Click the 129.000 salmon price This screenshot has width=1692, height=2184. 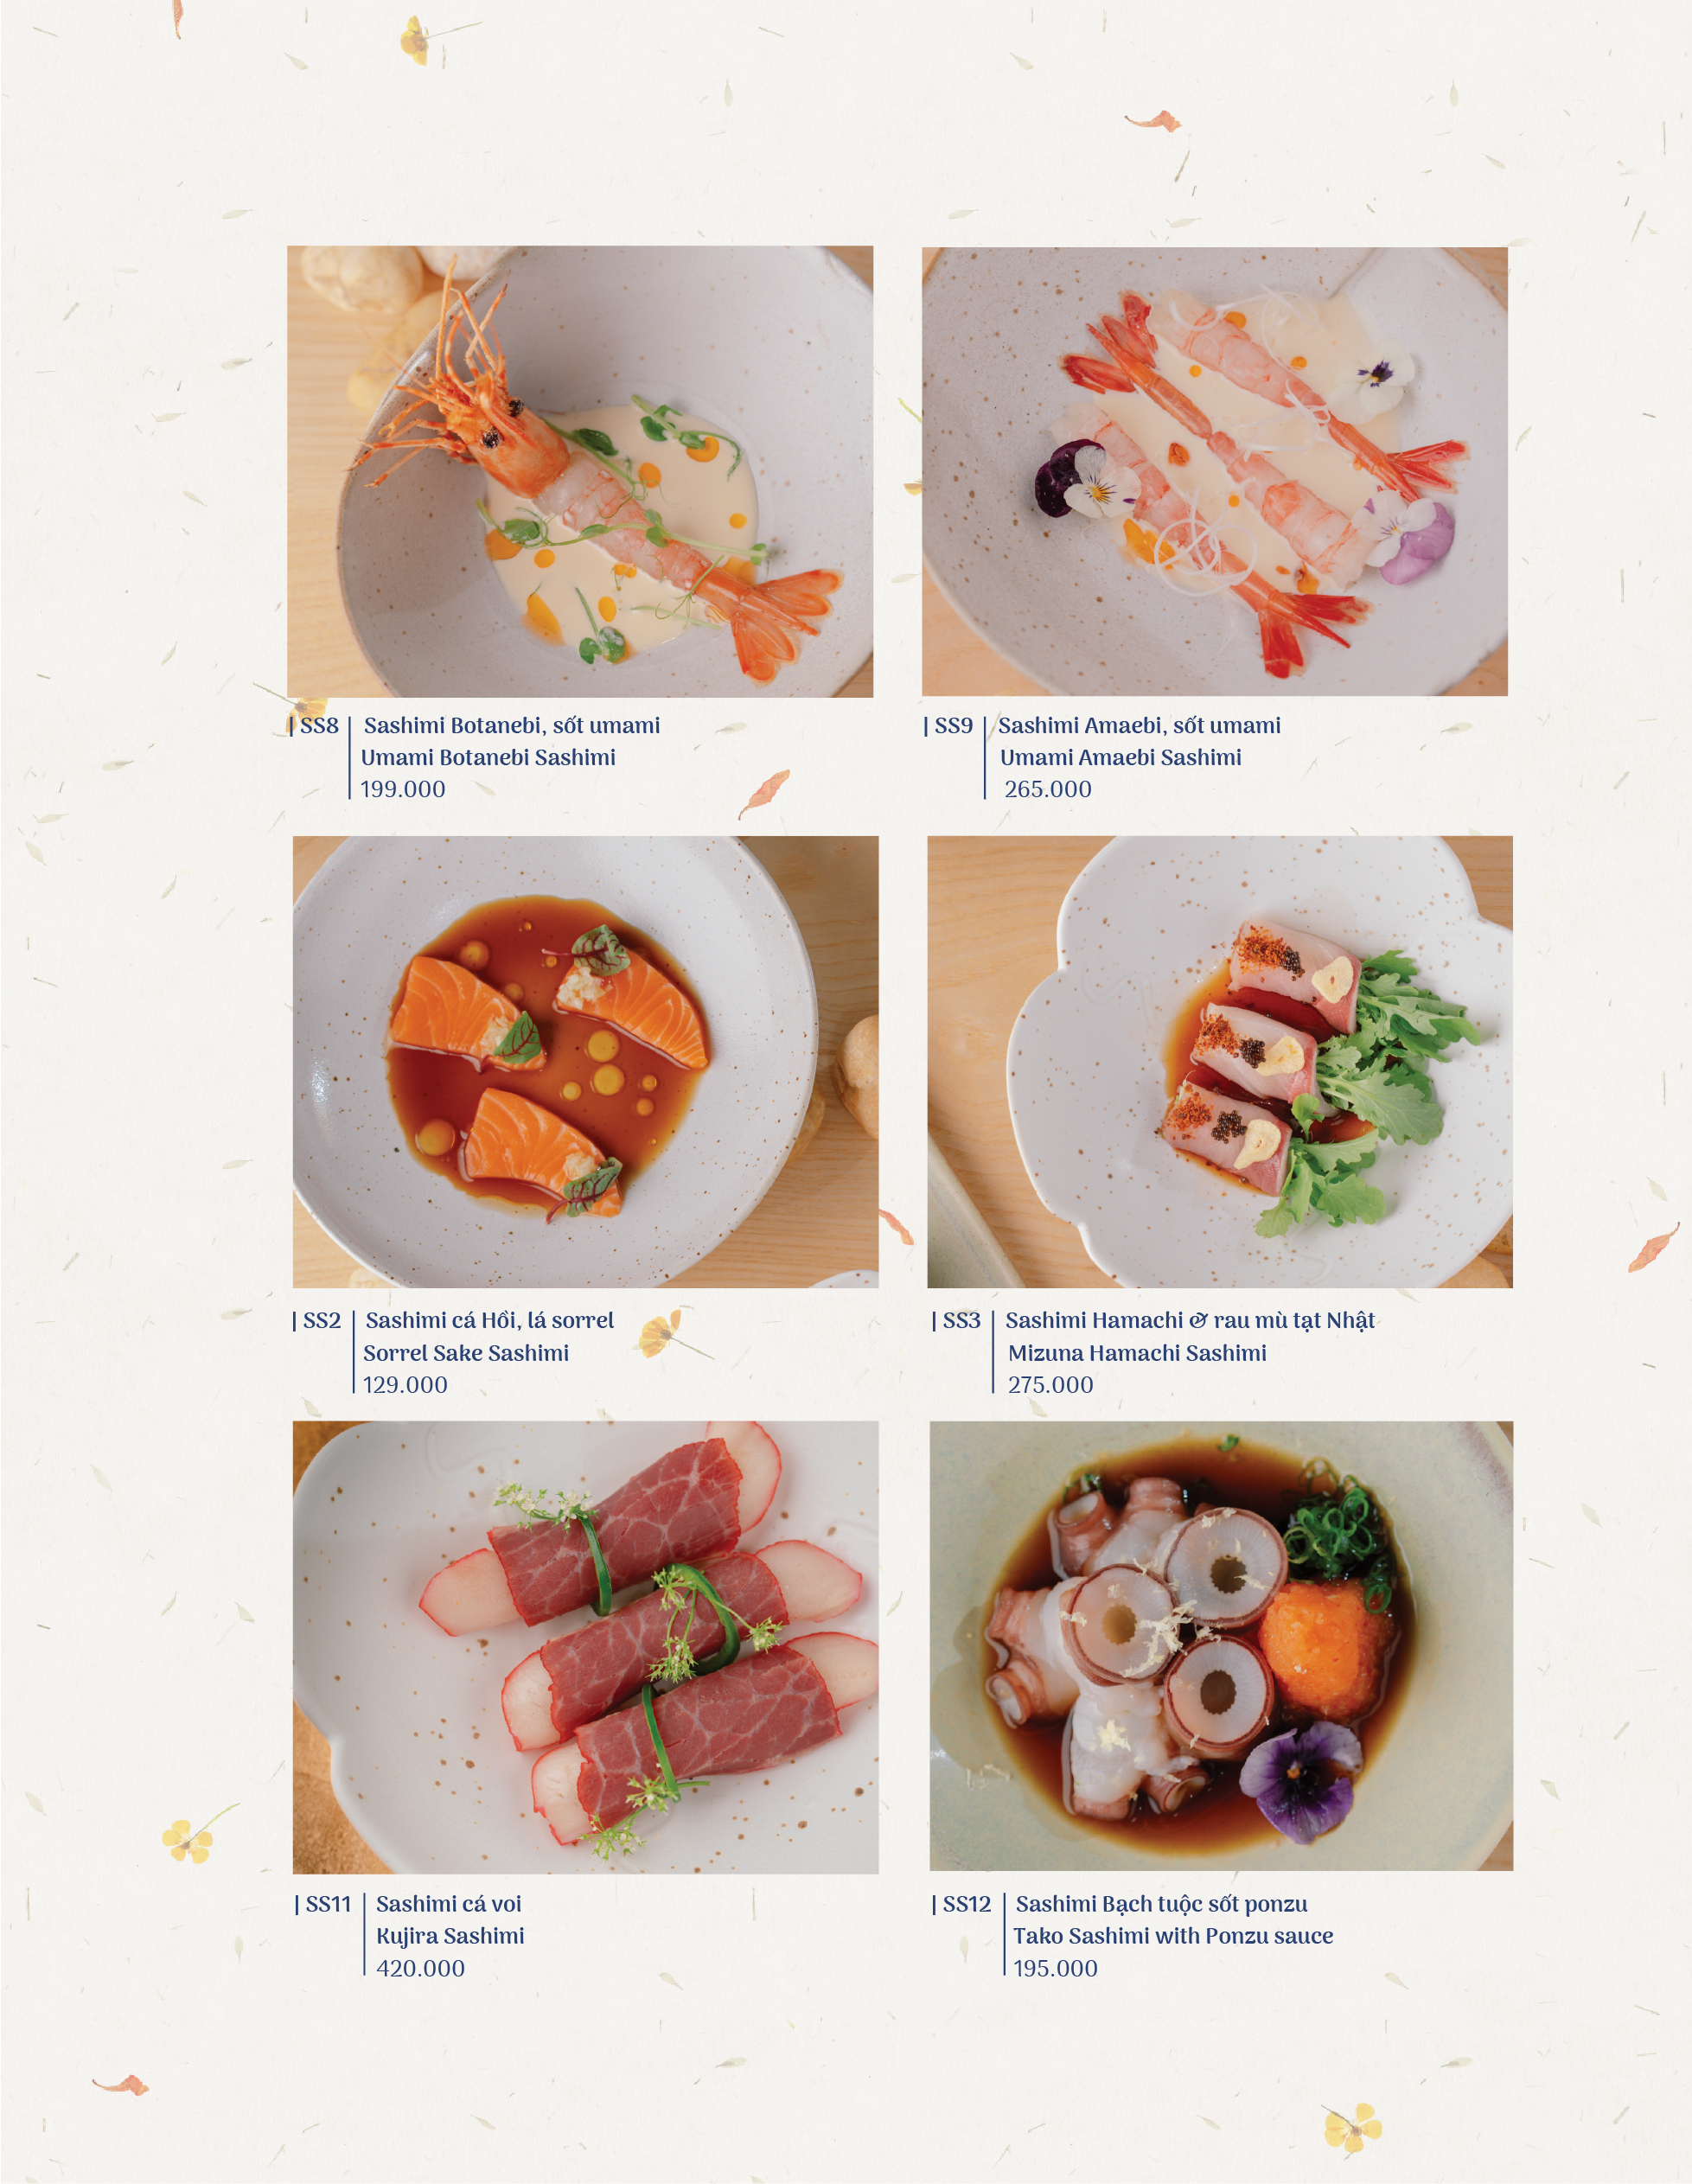tap(405, 1385)
